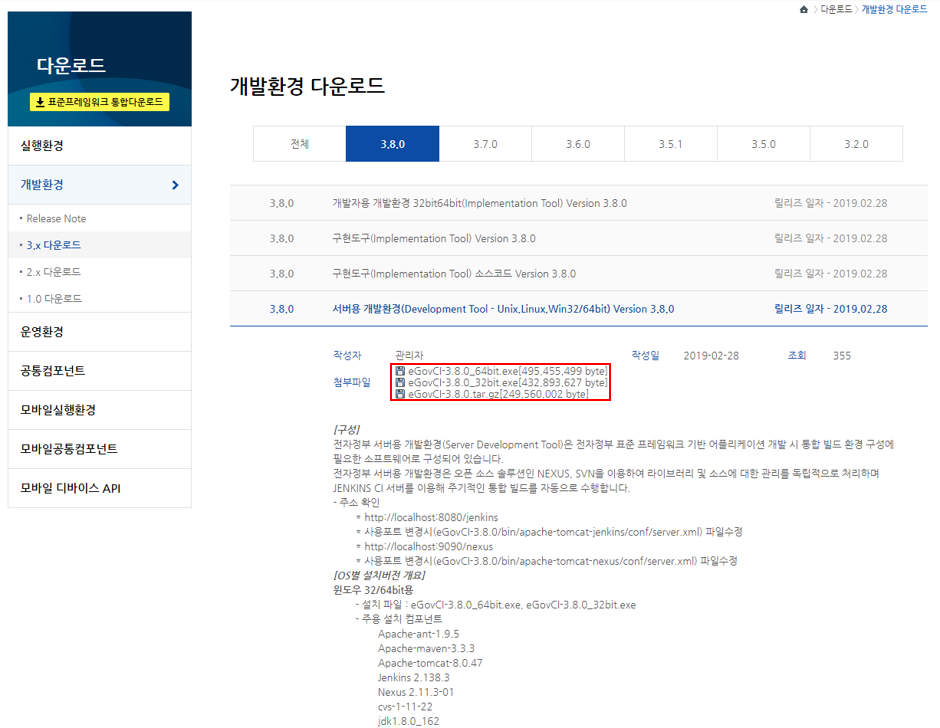The height and width of the screenshot is (728, 940).
Task: Open 2.x 다운로드 submenu link
Action: point(54,272)
